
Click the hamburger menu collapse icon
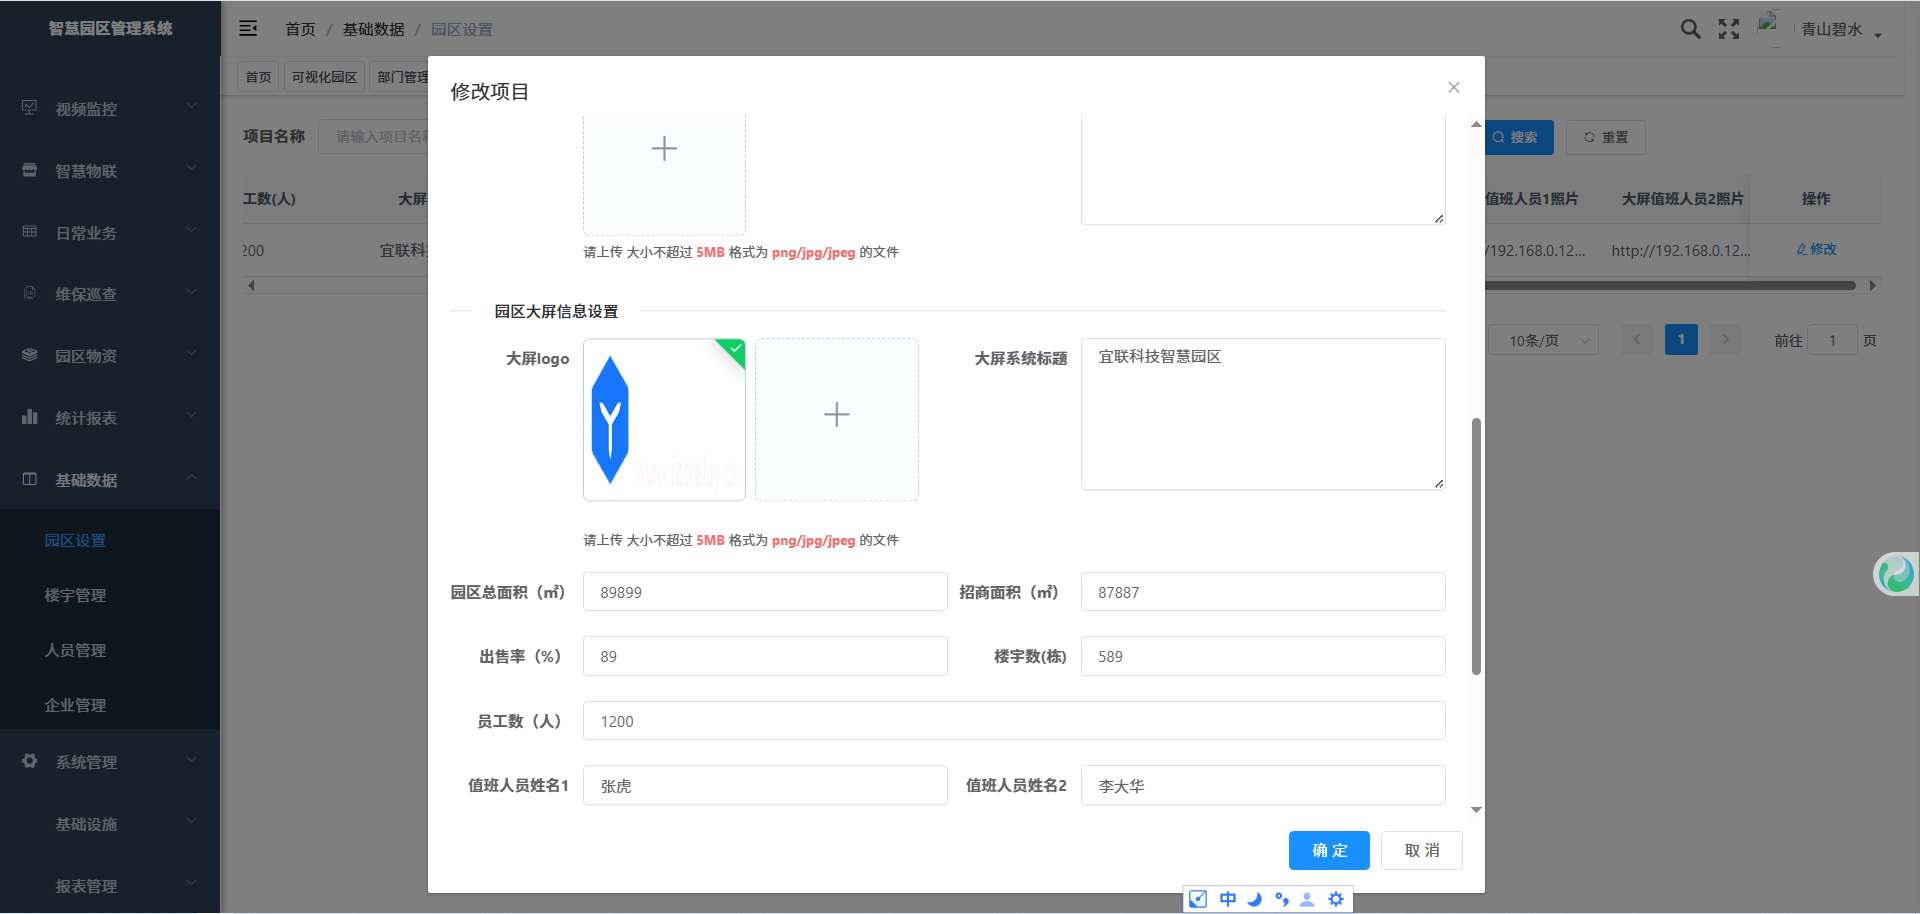pyautogui.click(x=248, y=29)
